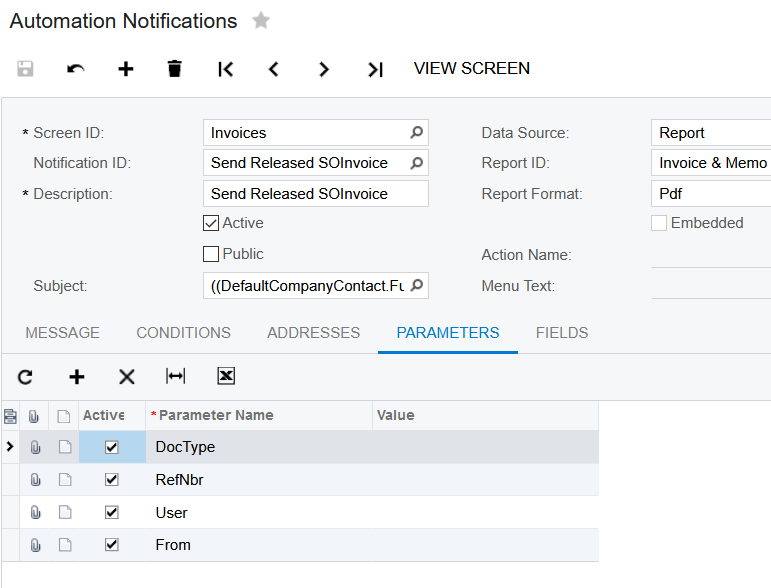
Task: Click the favorite star next to Automation Notifications
Action: click(261, 21)
